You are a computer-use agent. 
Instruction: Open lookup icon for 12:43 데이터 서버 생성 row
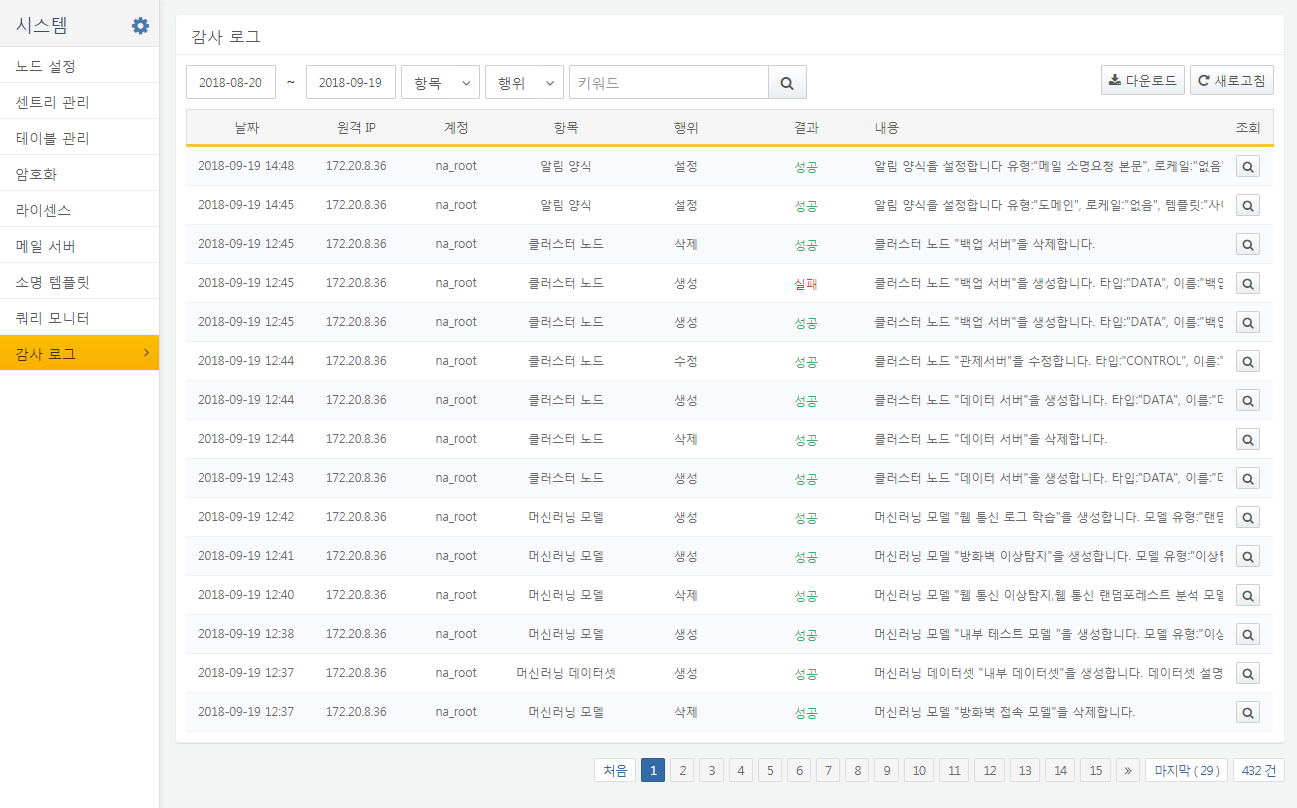(x=1248, y=478)
